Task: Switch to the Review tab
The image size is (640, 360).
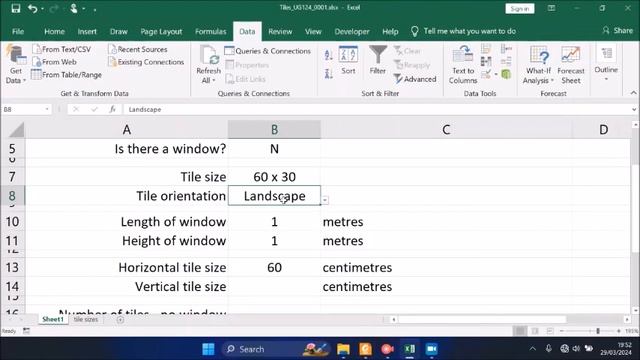Action: (x=280, y=31)
